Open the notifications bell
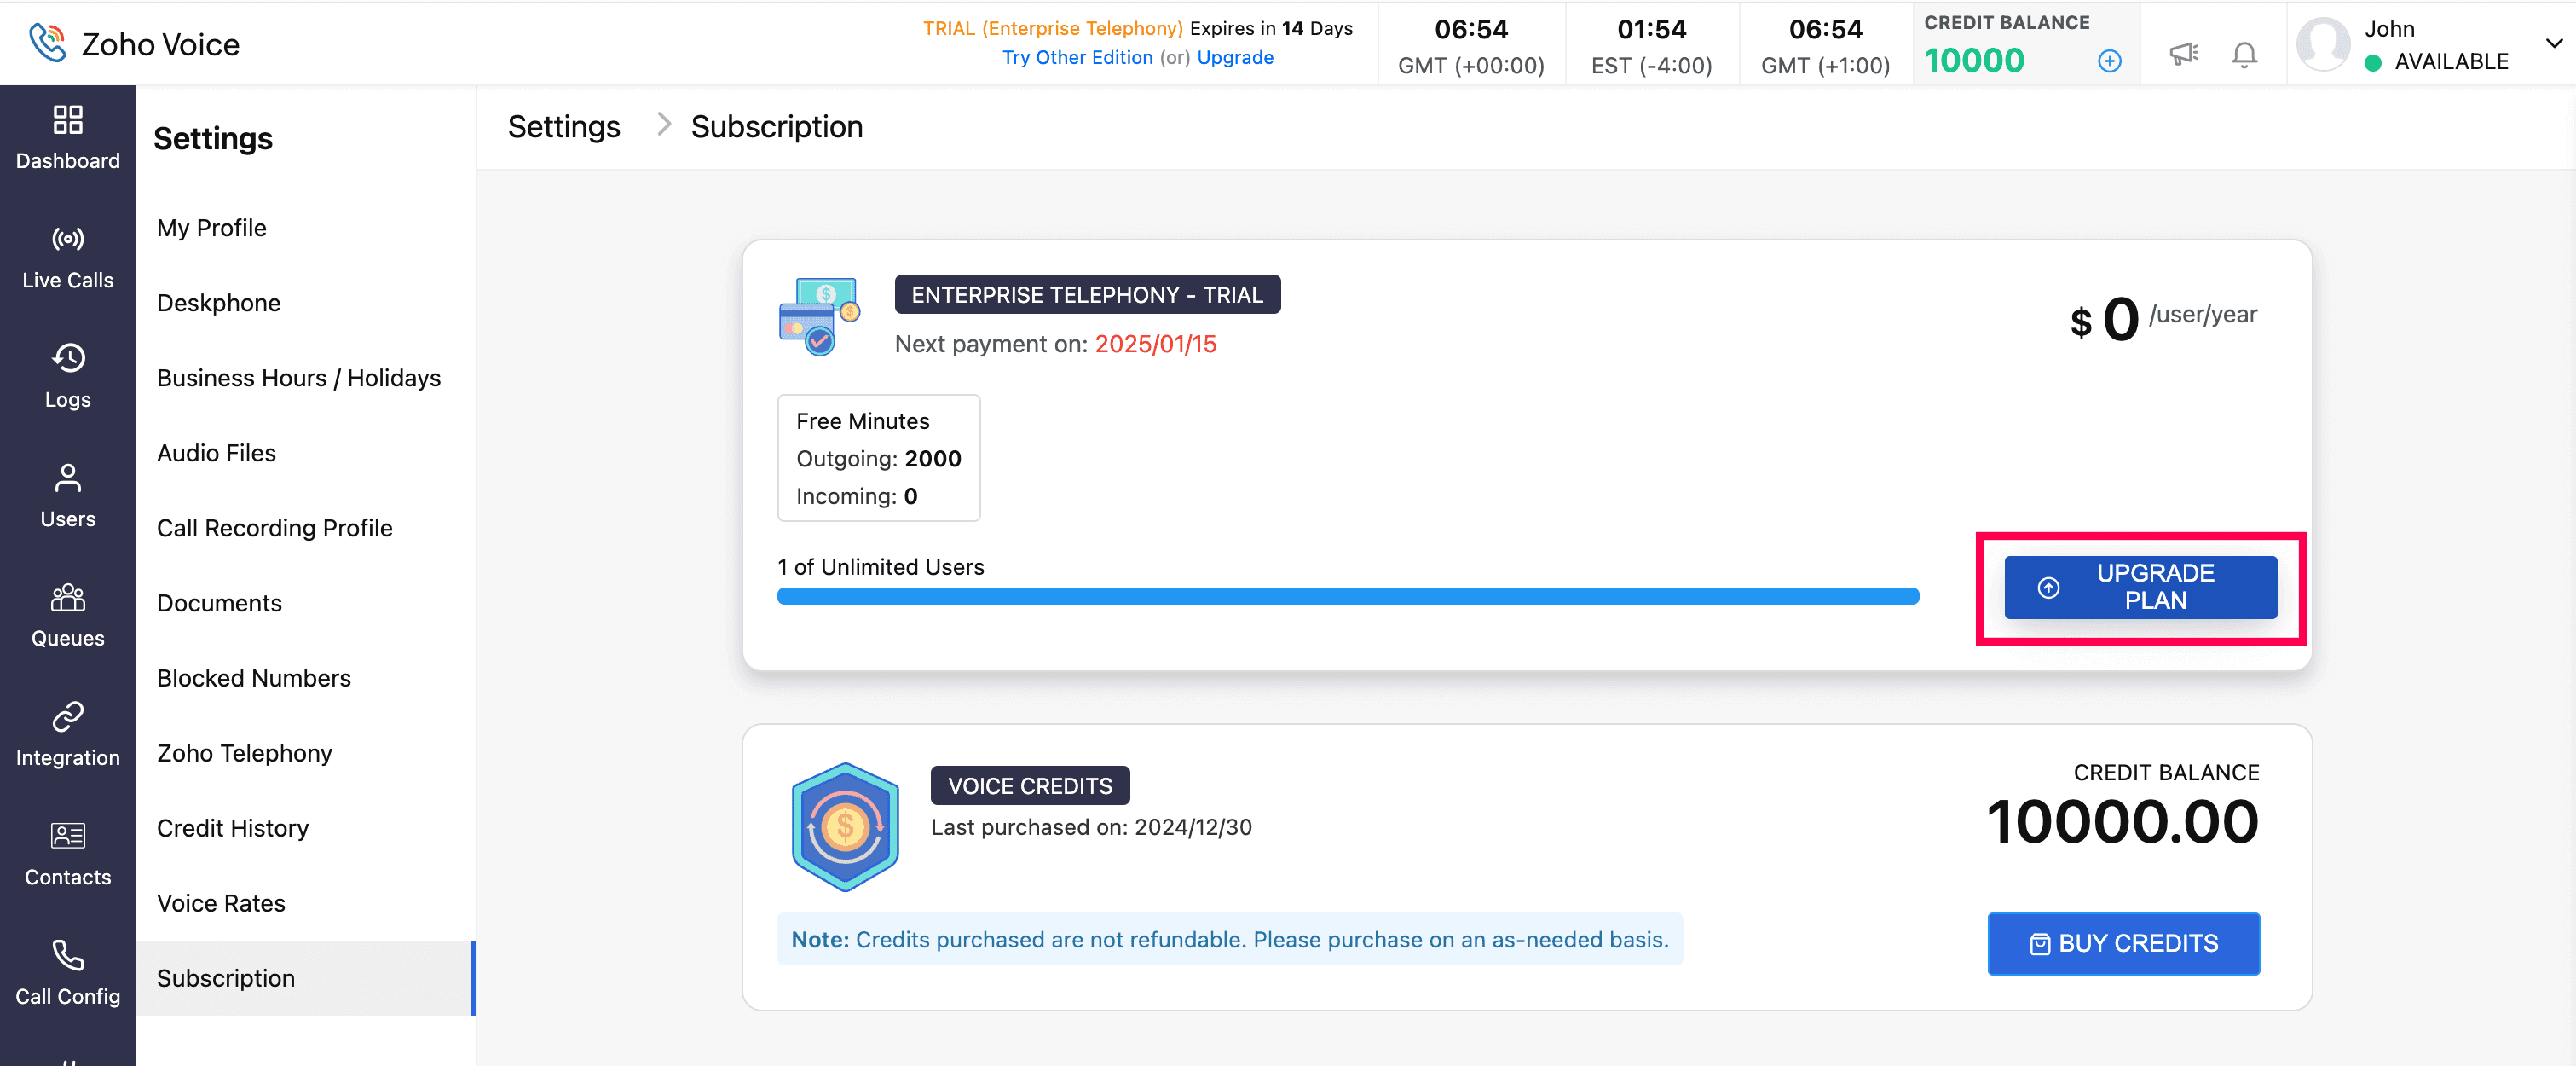Screen dimensions: 2576x1066 (2243, 55)
